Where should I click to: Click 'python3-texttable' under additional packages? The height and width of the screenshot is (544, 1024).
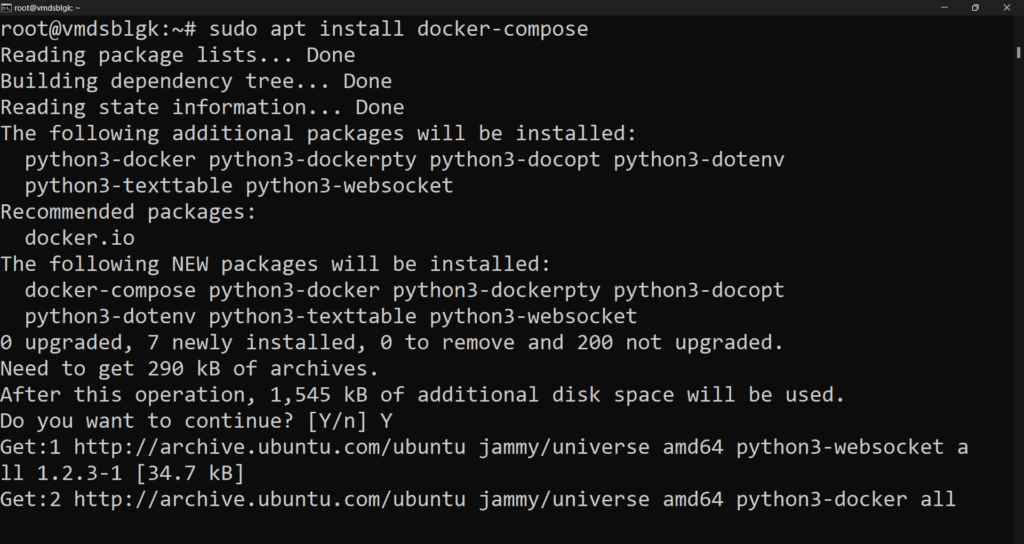(129, 185)
